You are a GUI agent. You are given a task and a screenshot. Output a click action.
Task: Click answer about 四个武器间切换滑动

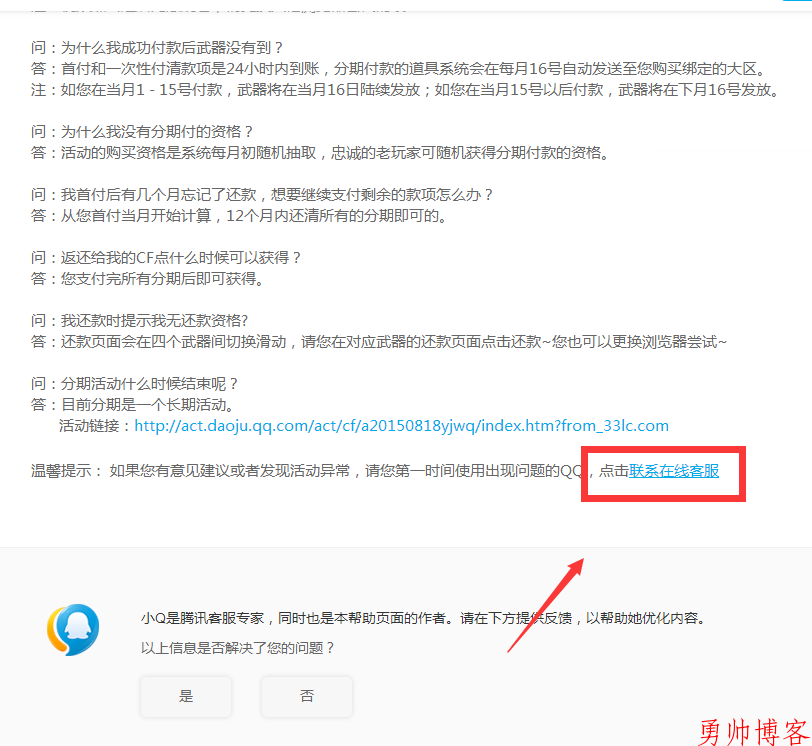[379, 342]
